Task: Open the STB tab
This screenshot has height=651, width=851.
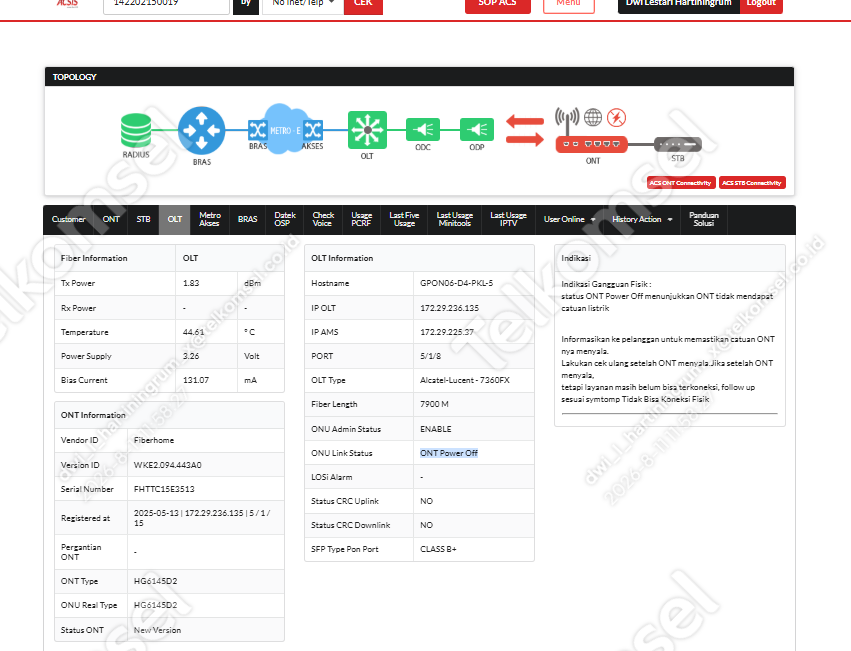Action: coord(143,219)
